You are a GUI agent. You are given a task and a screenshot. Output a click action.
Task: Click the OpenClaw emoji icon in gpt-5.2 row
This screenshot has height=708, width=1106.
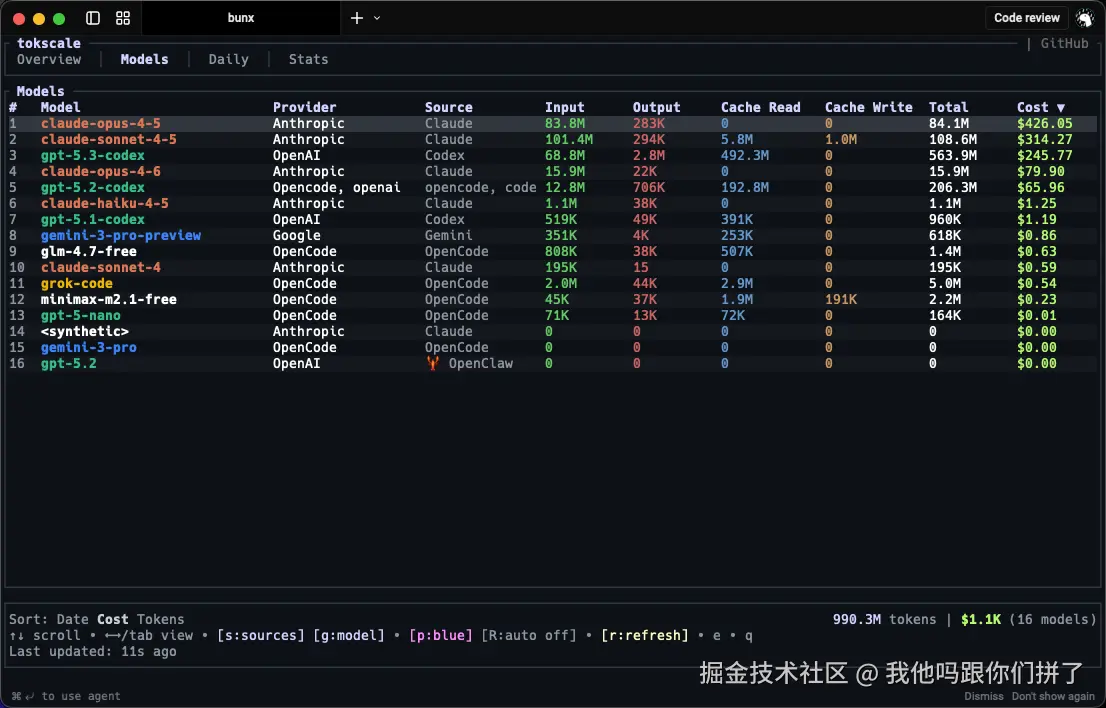point(432,363)
